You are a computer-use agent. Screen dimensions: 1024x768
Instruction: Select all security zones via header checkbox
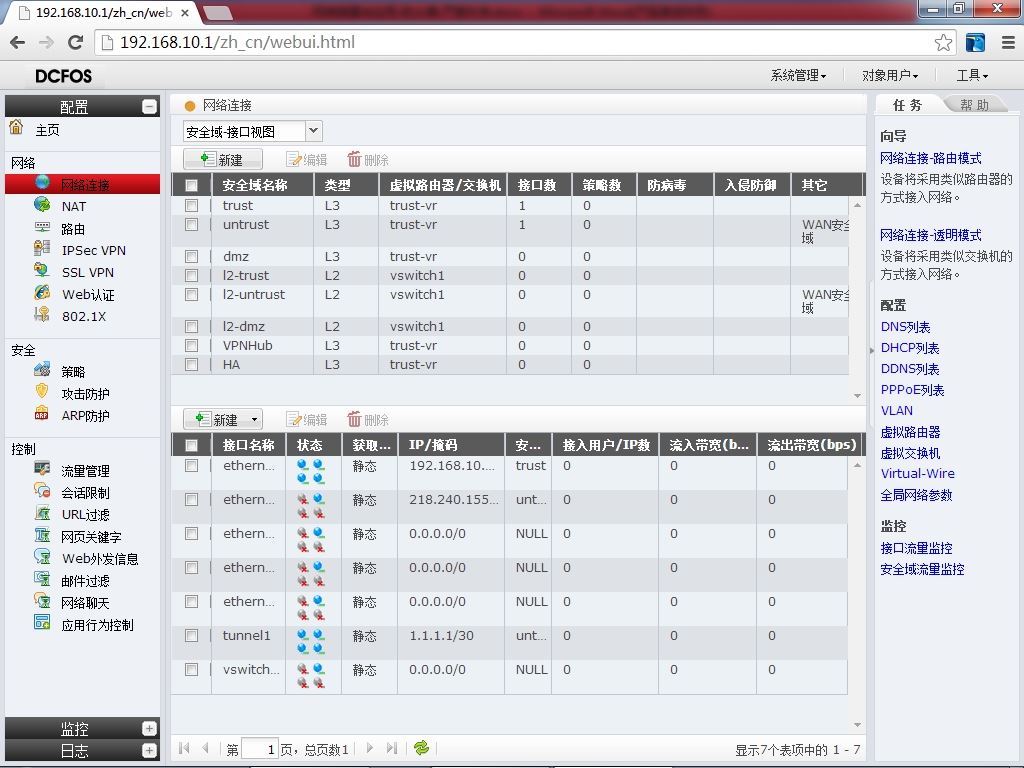pyautogui.click(x=191, y=185)
